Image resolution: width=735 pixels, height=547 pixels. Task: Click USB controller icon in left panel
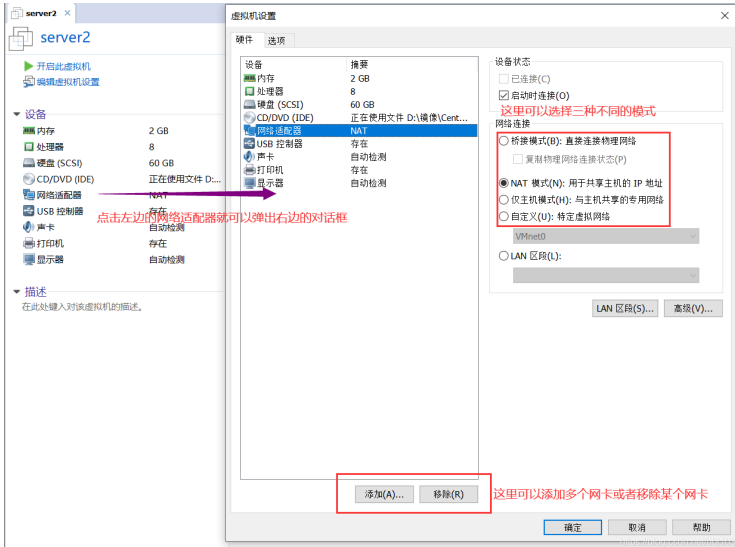(x=29, y=211)
